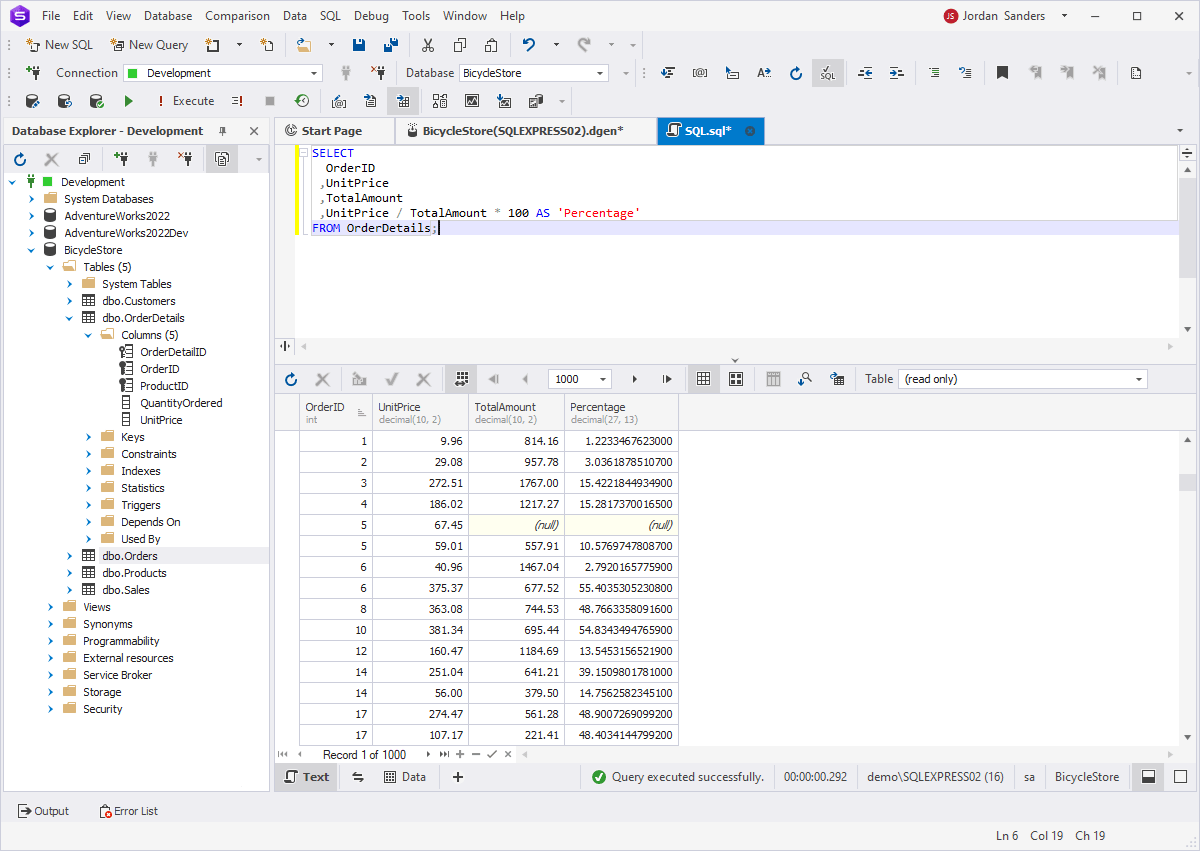Expand the AdventureWorks2022 database node
1200x851 pixels.
click(32, 216)
